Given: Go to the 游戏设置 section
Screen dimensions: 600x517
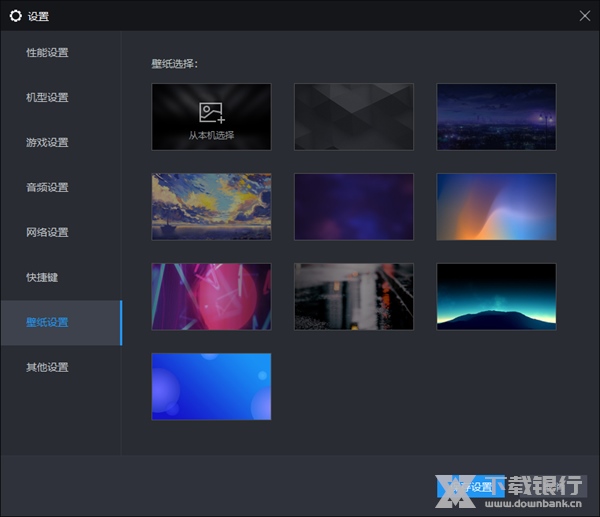Looking at the screenshot, I should pos(48,142).
